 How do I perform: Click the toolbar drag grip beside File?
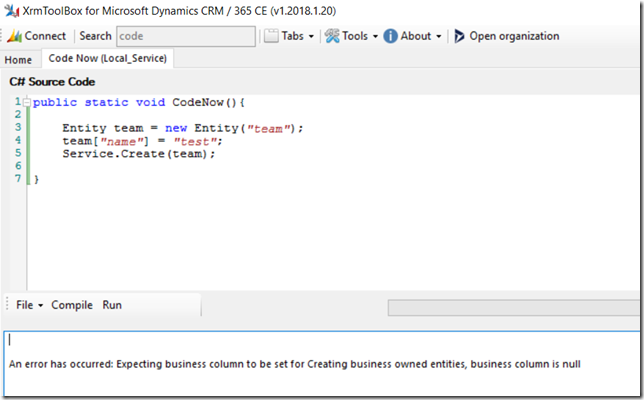coord(7,305)
